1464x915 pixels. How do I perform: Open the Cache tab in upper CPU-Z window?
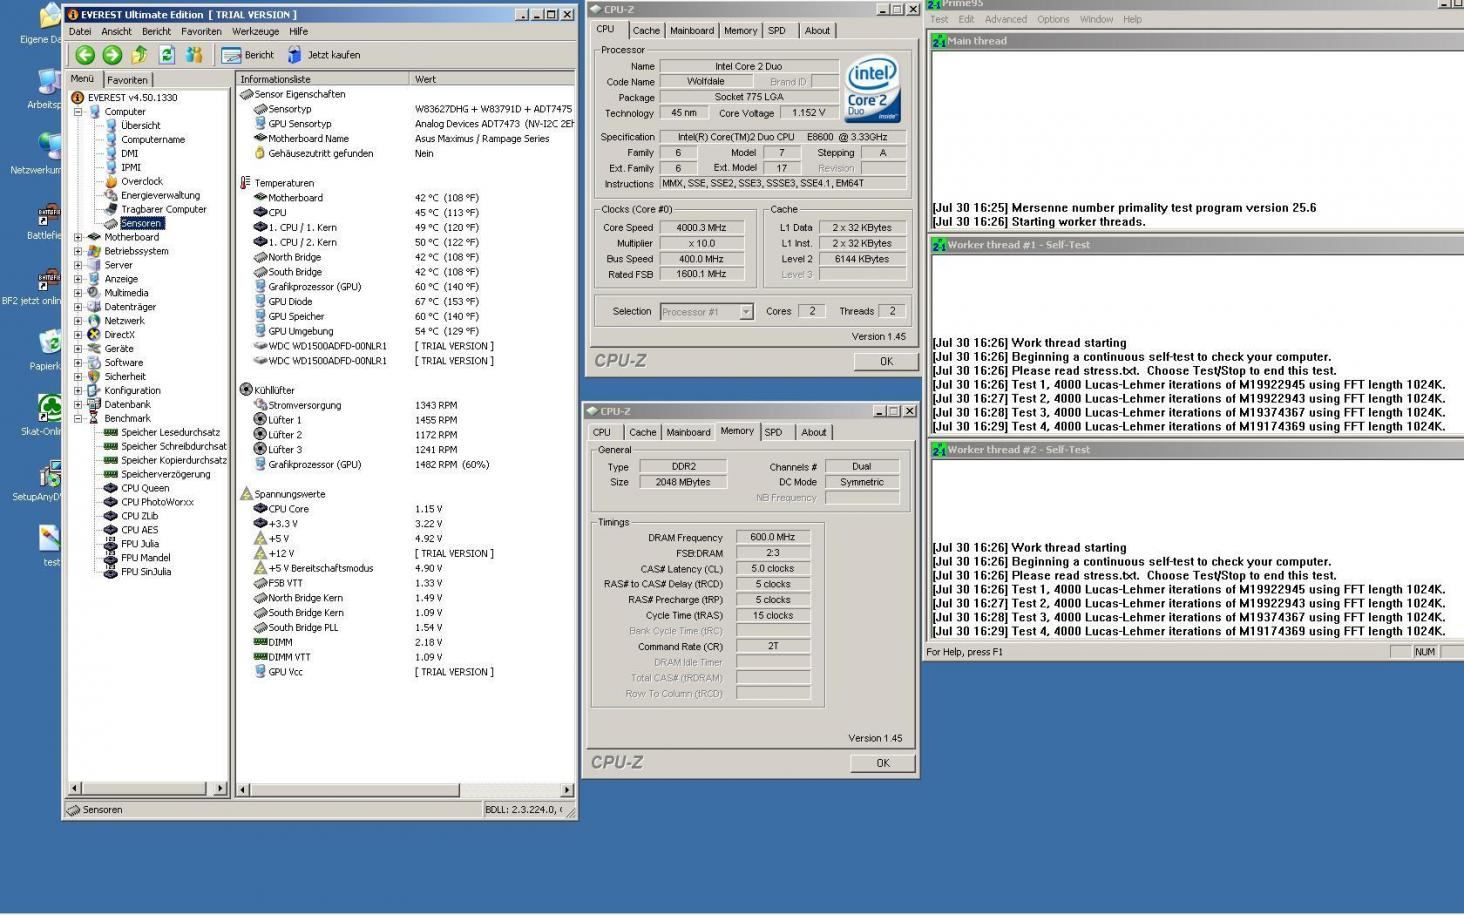click(x=646, y=31)
